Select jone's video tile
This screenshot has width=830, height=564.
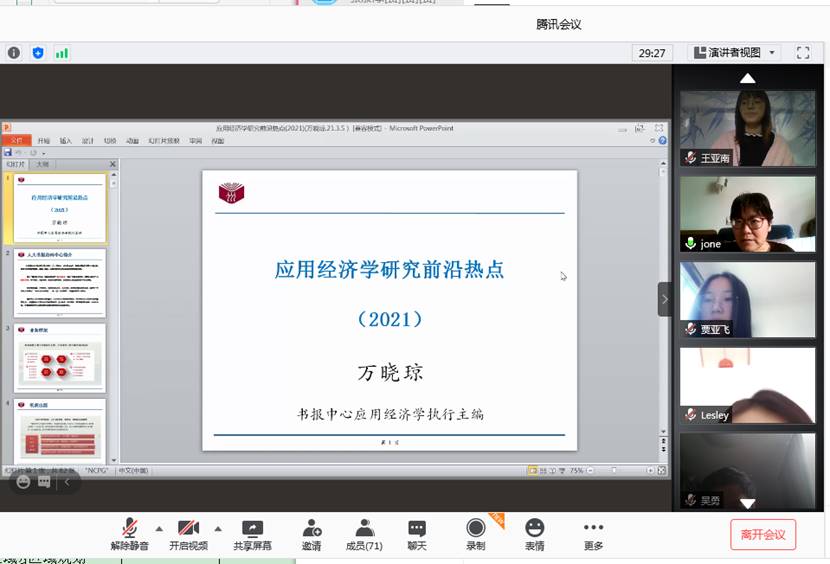[747, 214]
